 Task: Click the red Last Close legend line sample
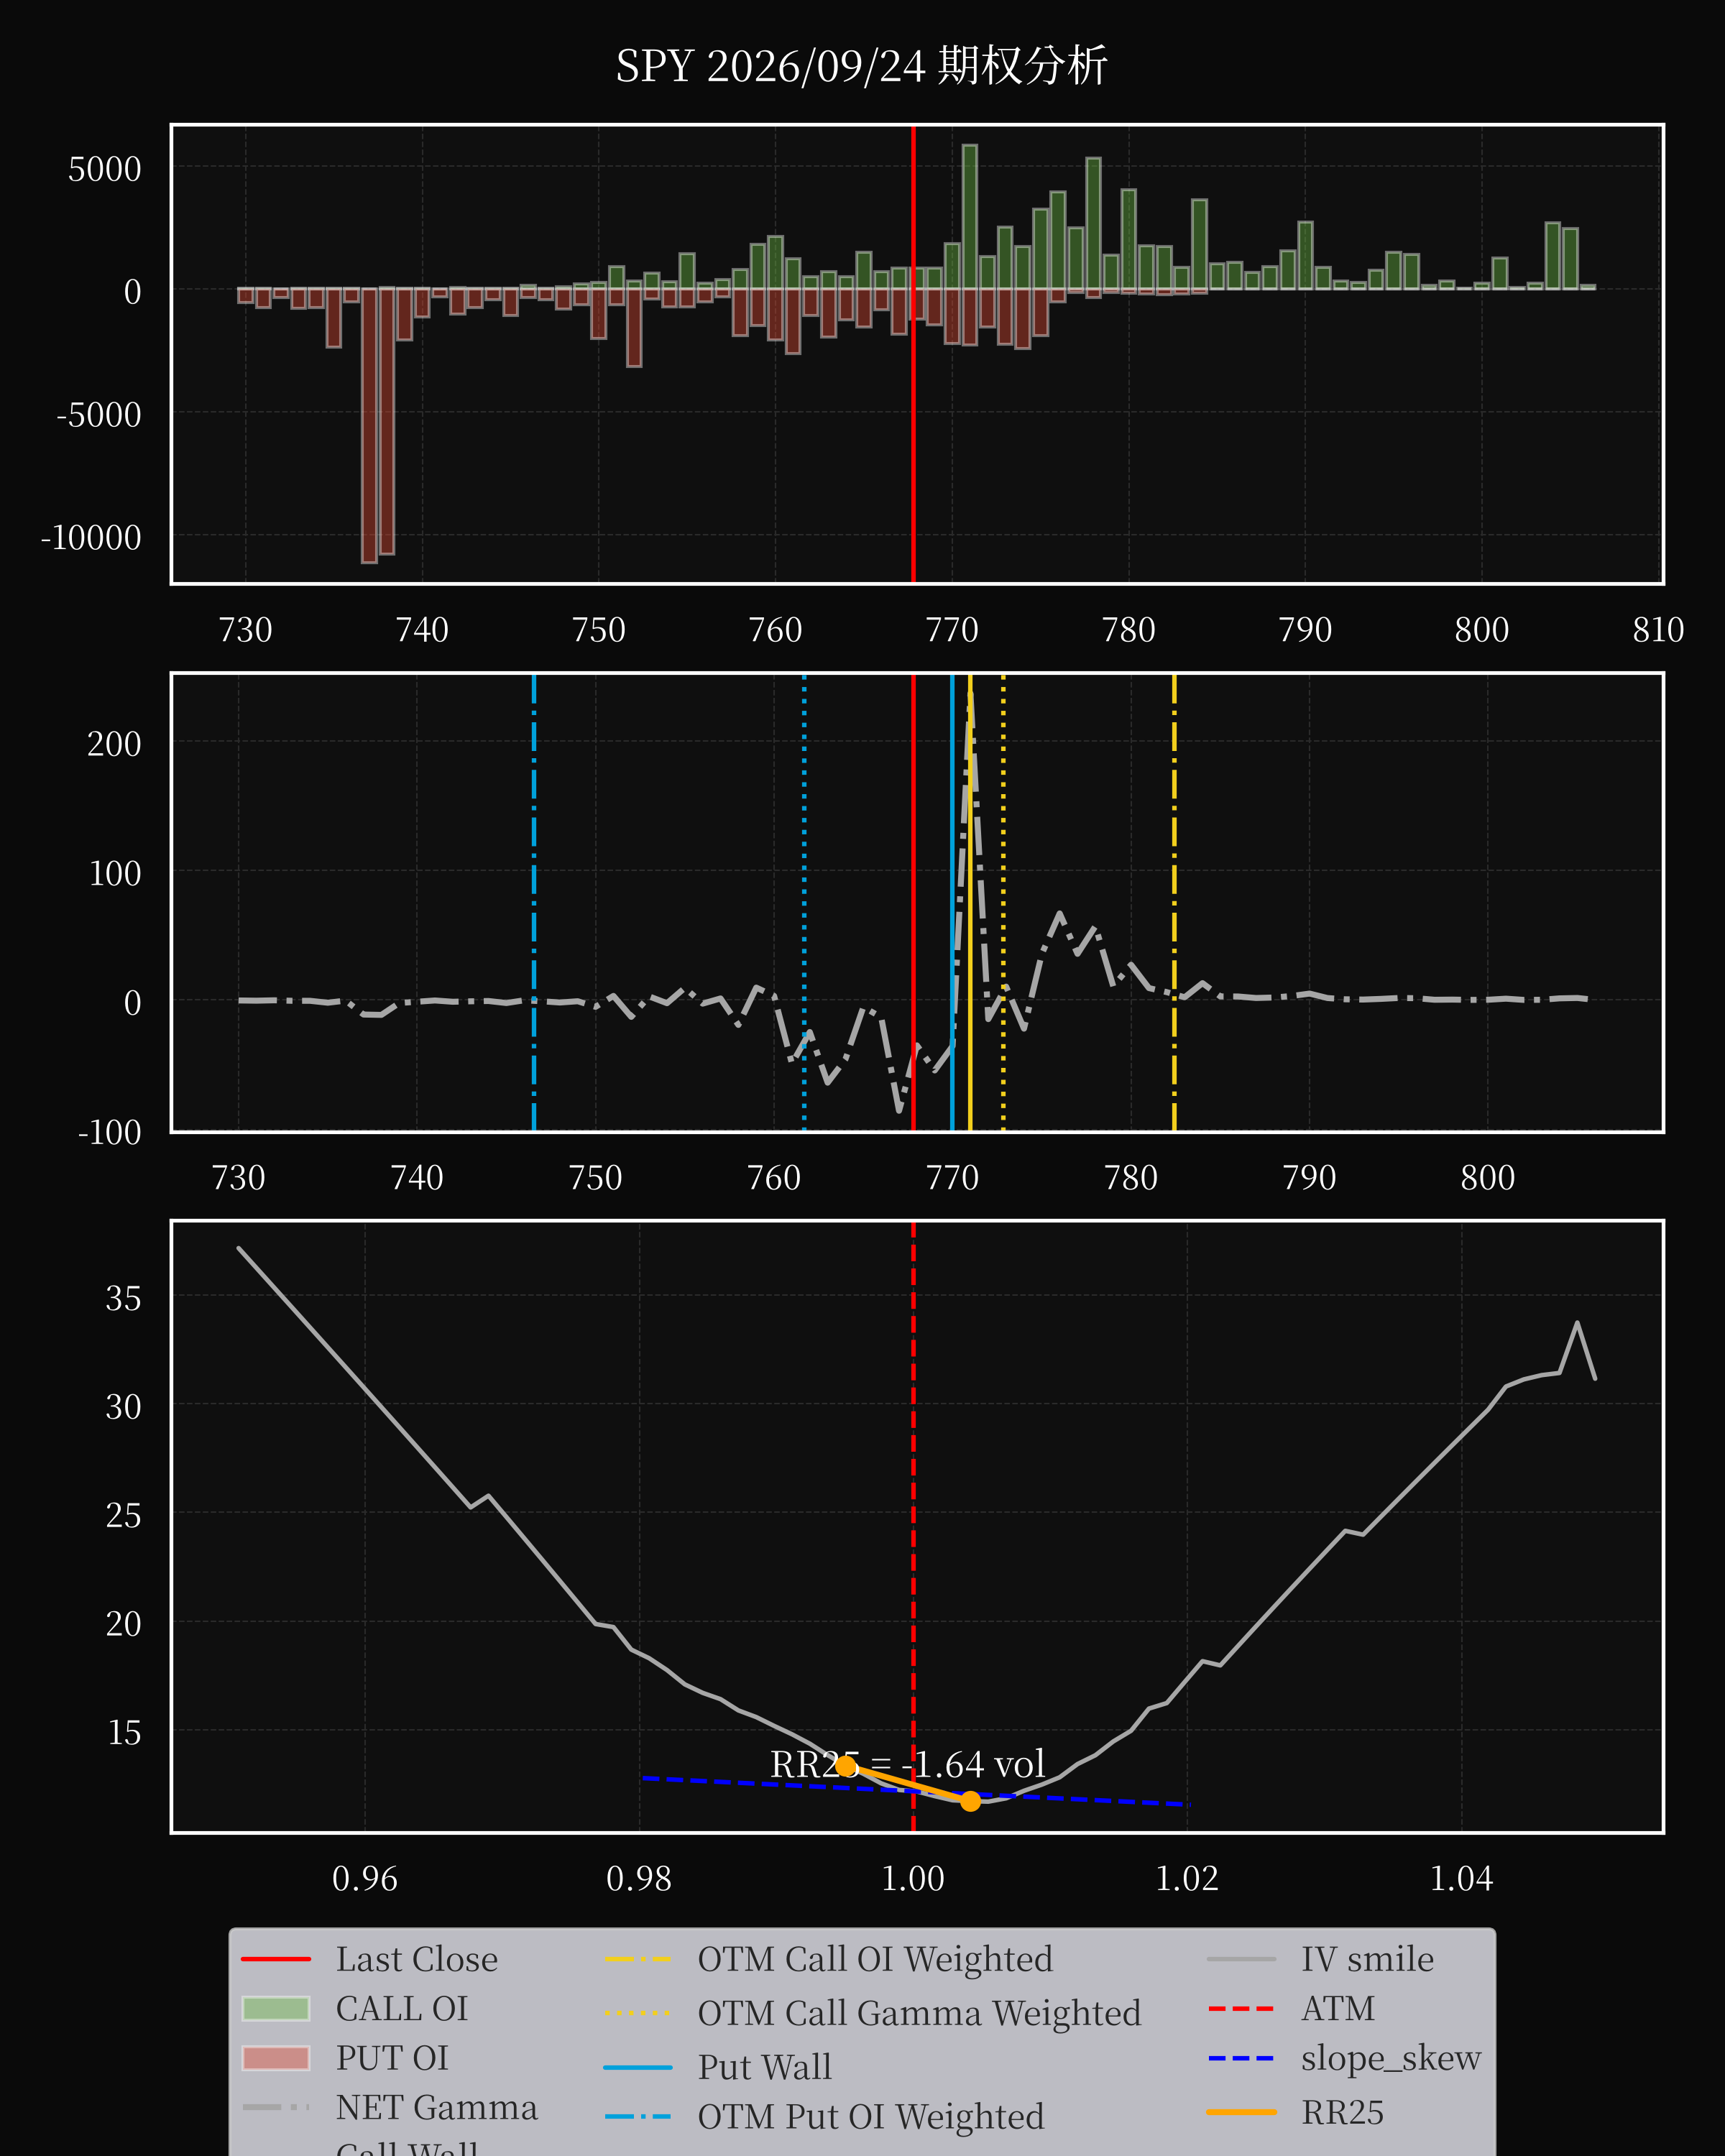pyautogui.click(x=276, y=1959)
